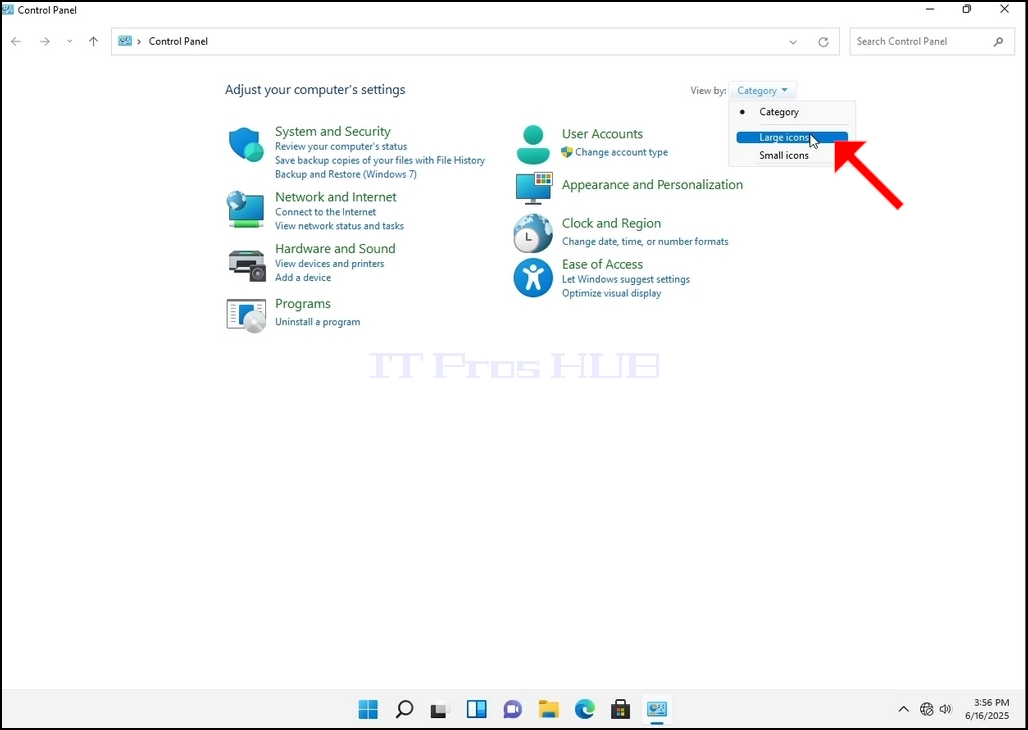Click Uninstall a program

point(317,322)
